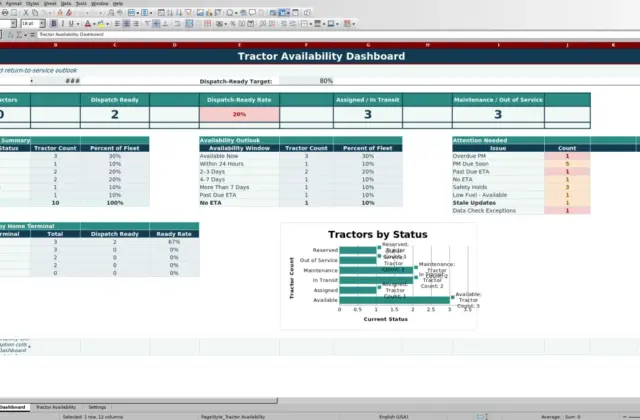Click the Copy icon
Viewport: 640px width, 420px height.
click(x=35, y=13)
